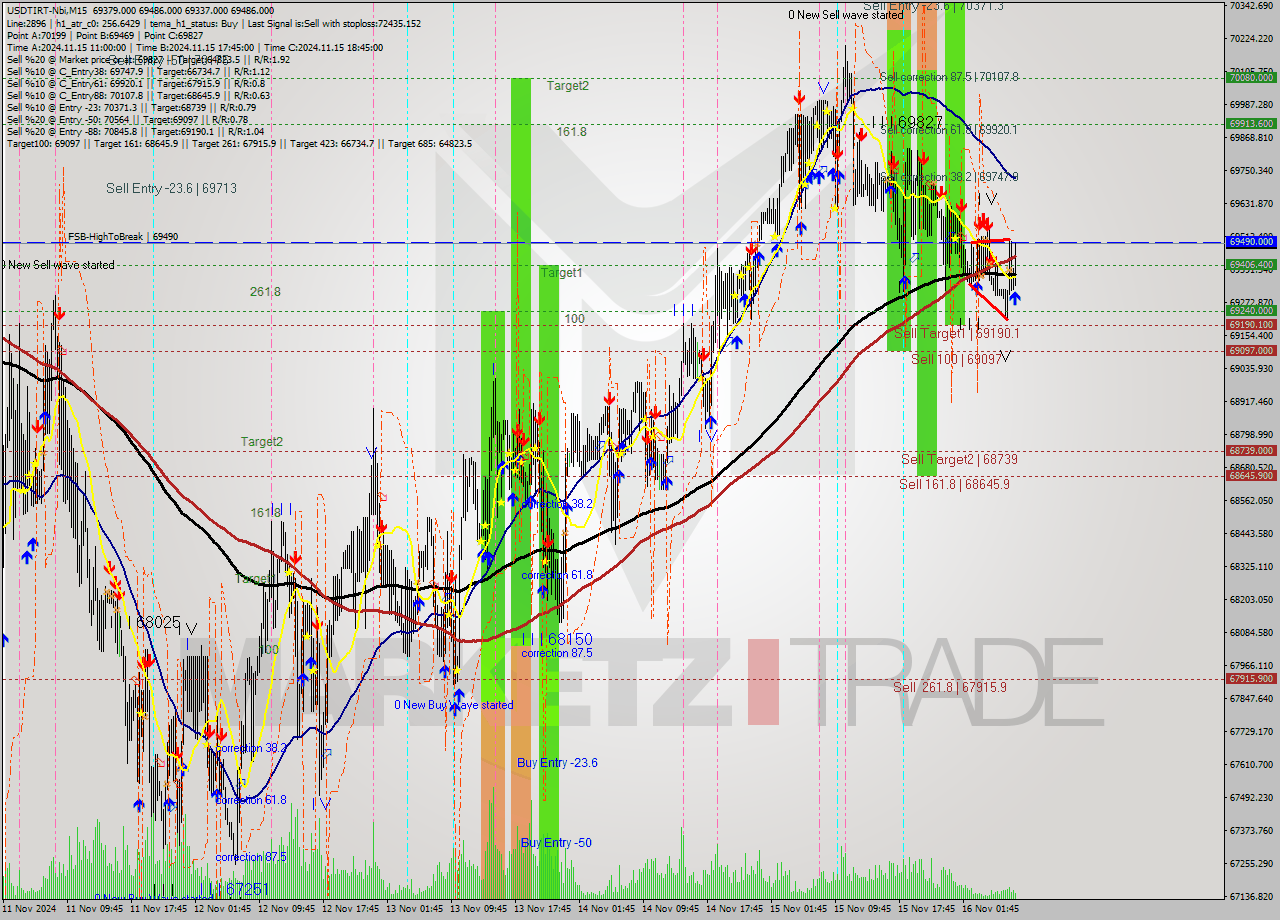Click the 'Buy Entry -50' label
The image size is (1280, 920).
coord(556,843)
